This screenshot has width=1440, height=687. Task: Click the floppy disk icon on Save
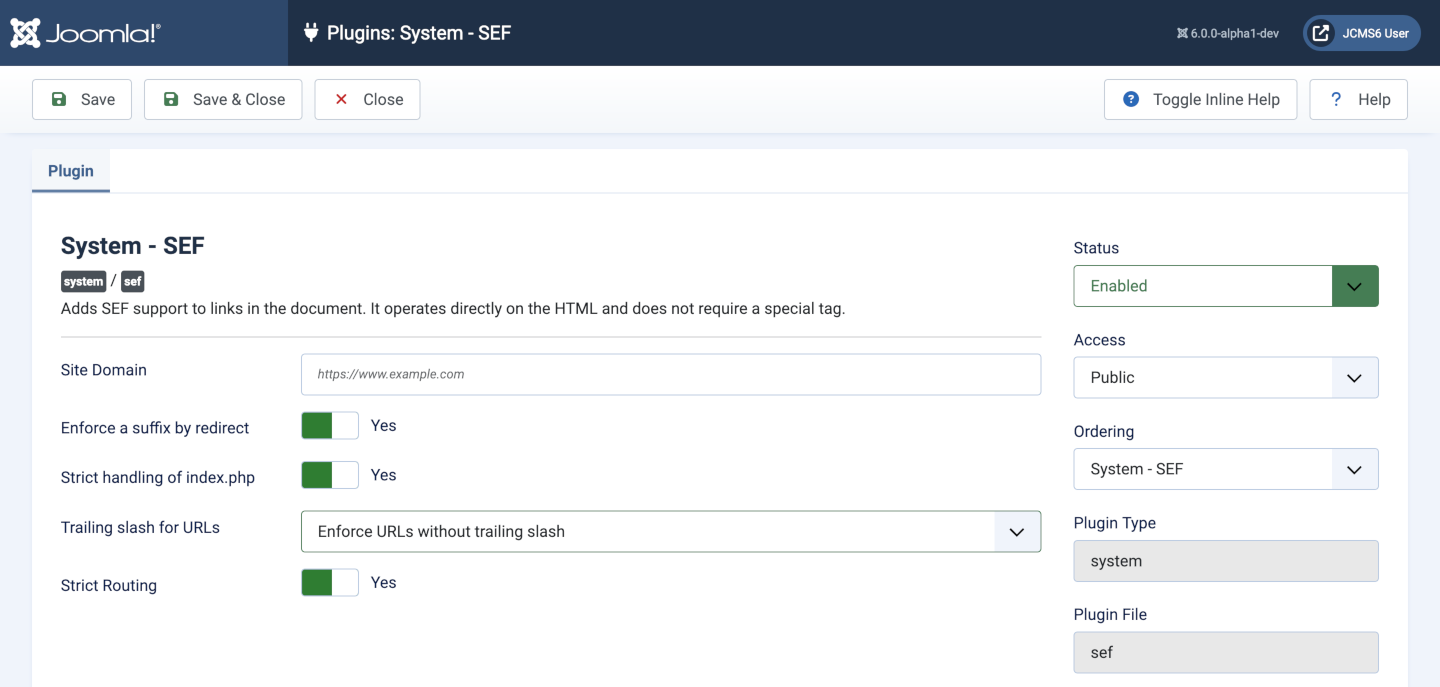pos(59,99)
